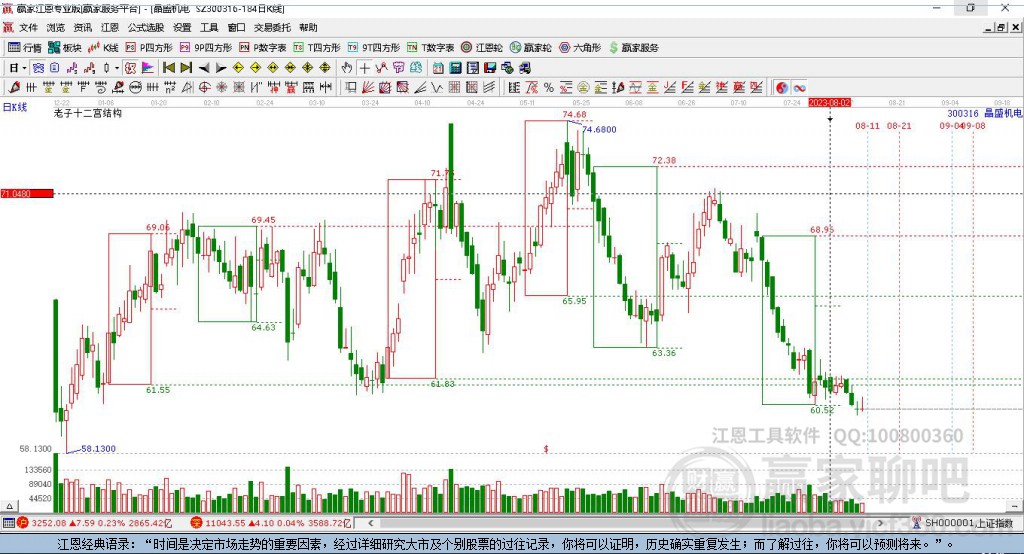Open the 9P四方形 tool
The width and height of the screenshot is (1024, 554).
206,48
